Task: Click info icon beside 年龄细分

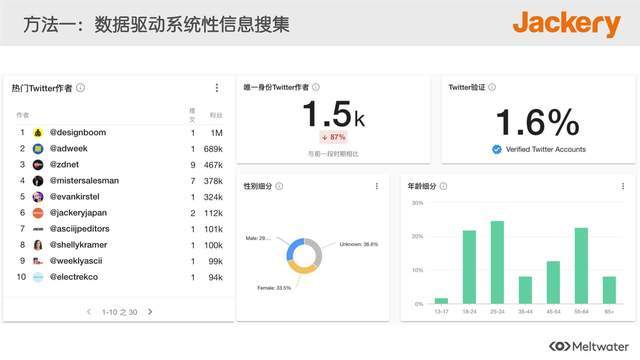Action: (443, 186)
